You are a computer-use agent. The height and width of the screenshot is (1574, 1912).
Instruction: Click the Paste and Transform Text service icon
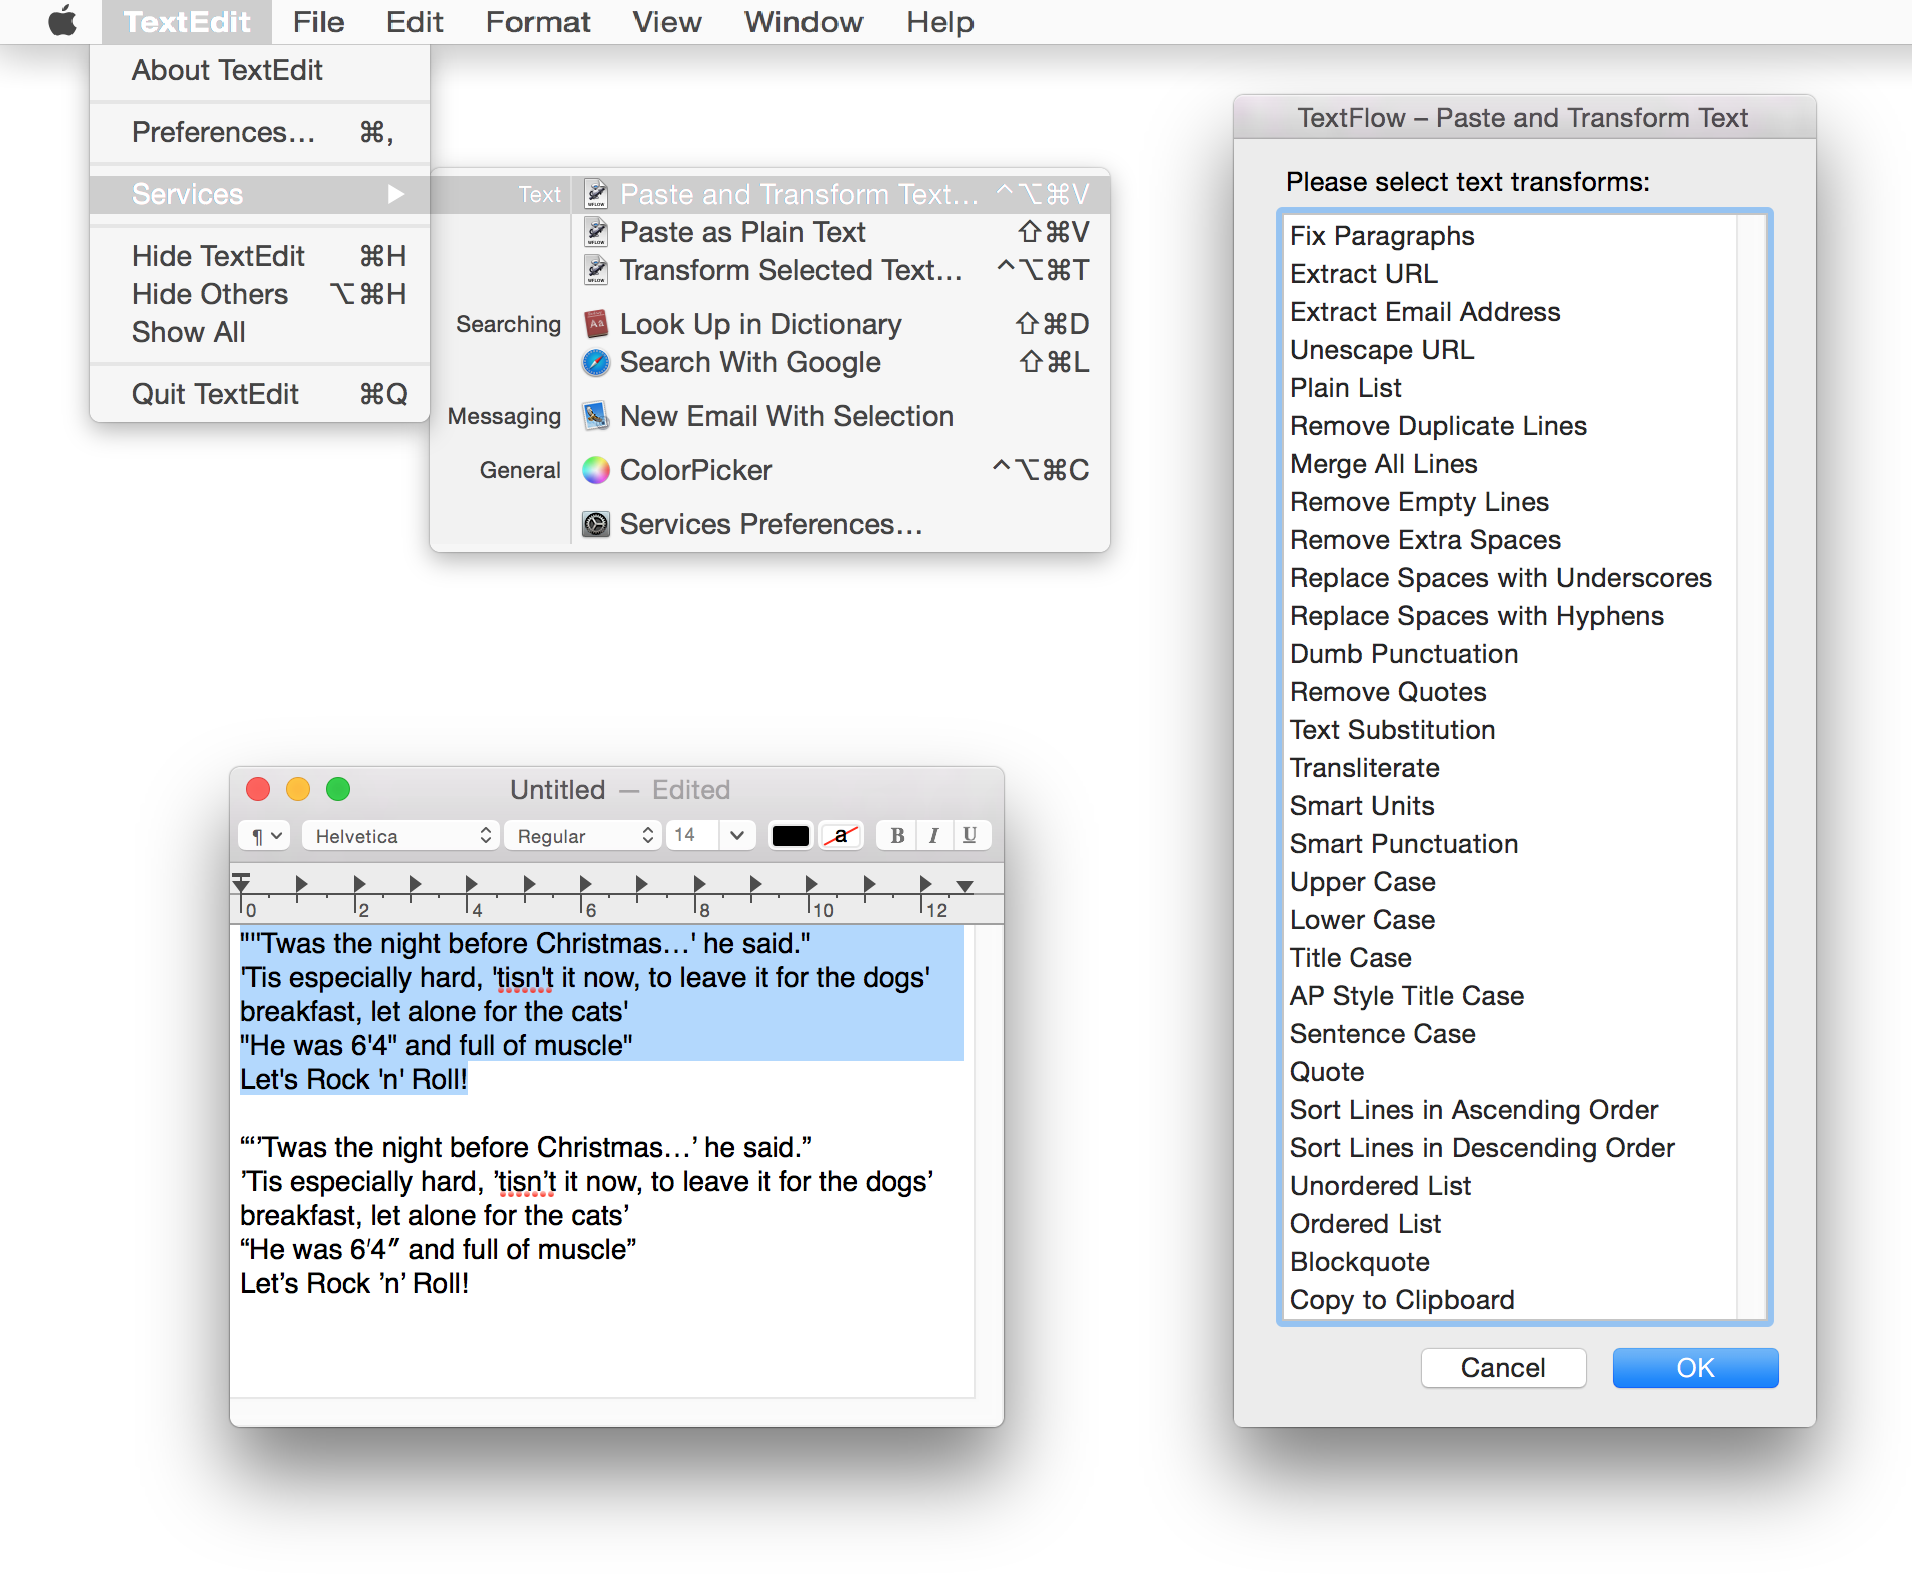tap(596, 194)
